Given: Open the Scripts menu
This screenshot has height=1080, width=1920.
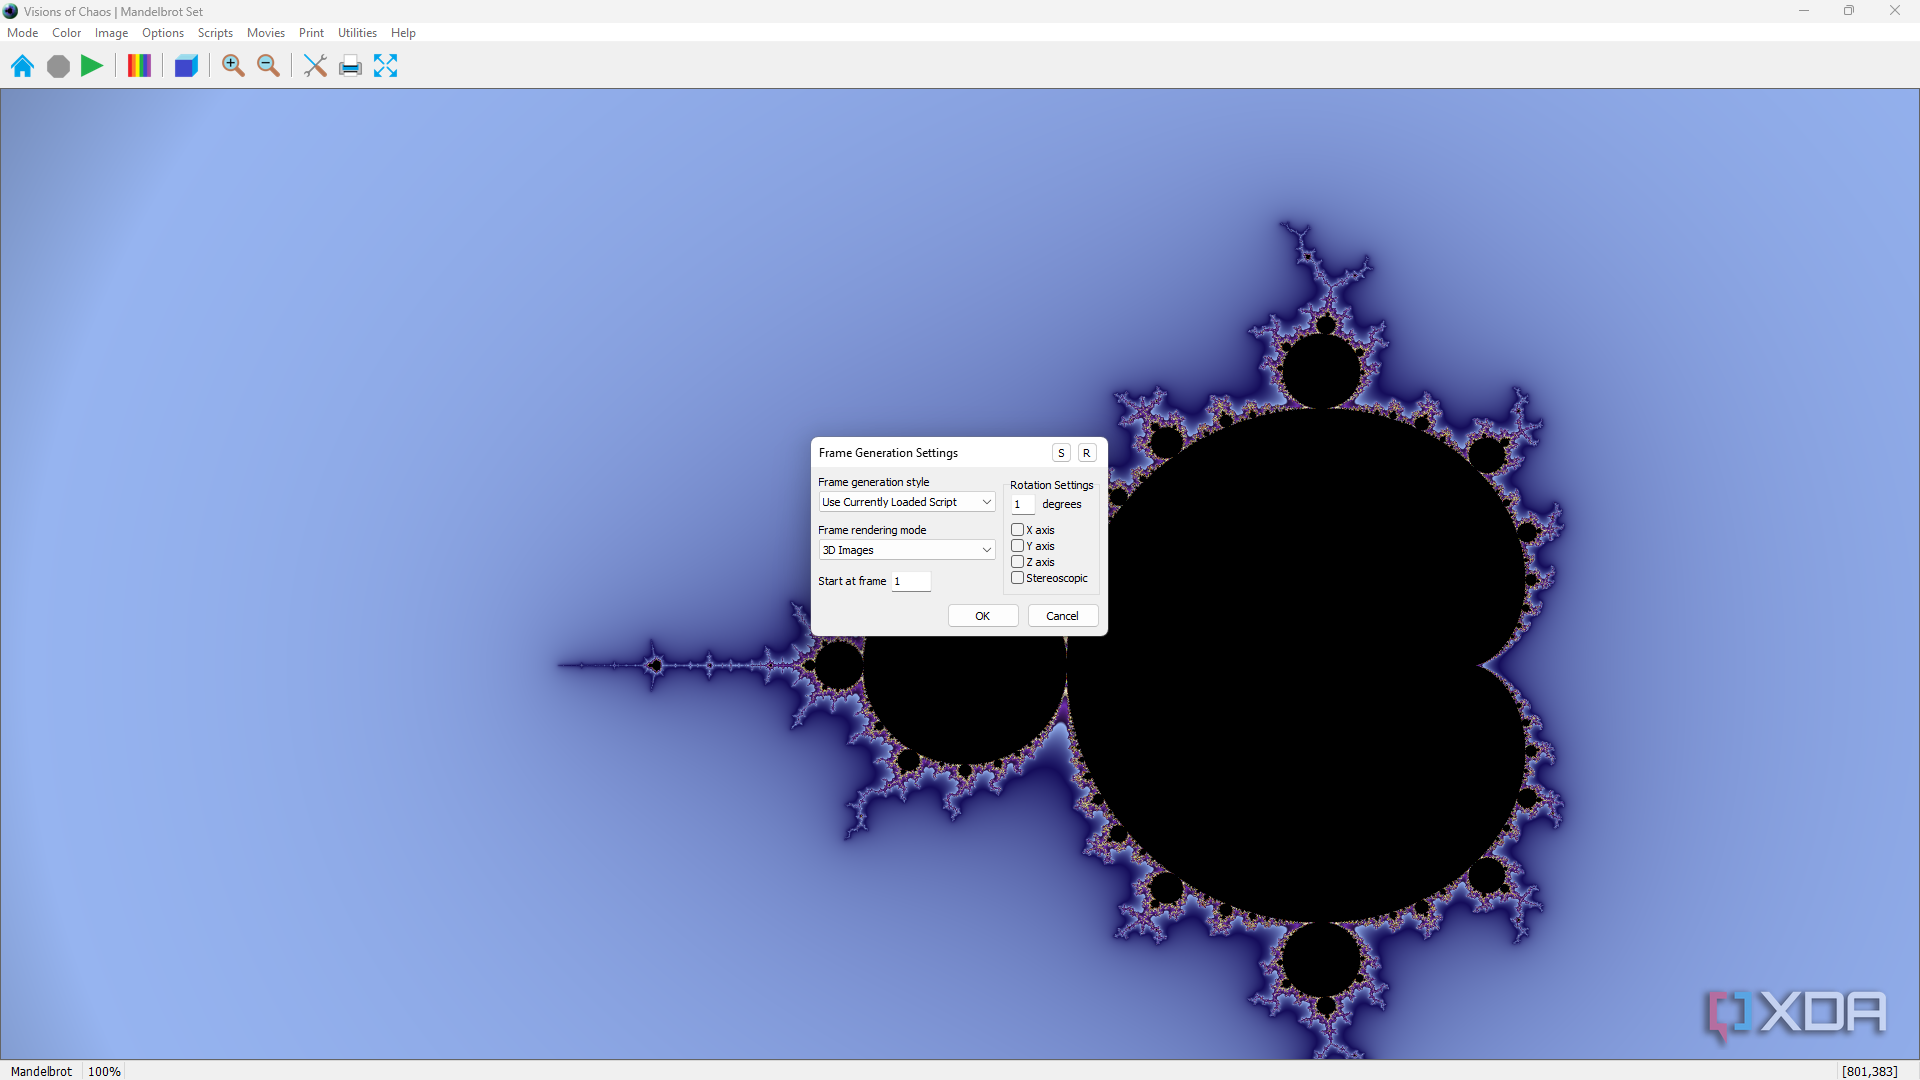Looking at the screenshot, I should click(215, 33).
